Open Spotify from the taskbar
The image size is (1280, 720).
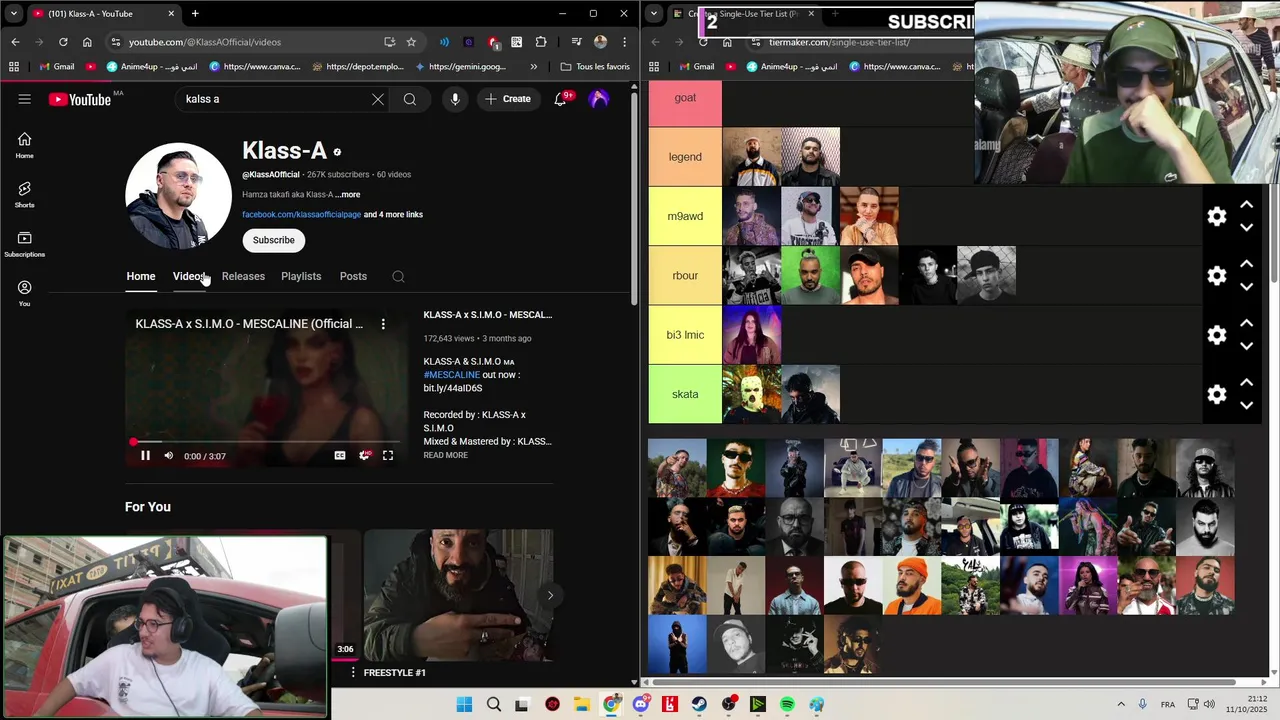[787, 705]
